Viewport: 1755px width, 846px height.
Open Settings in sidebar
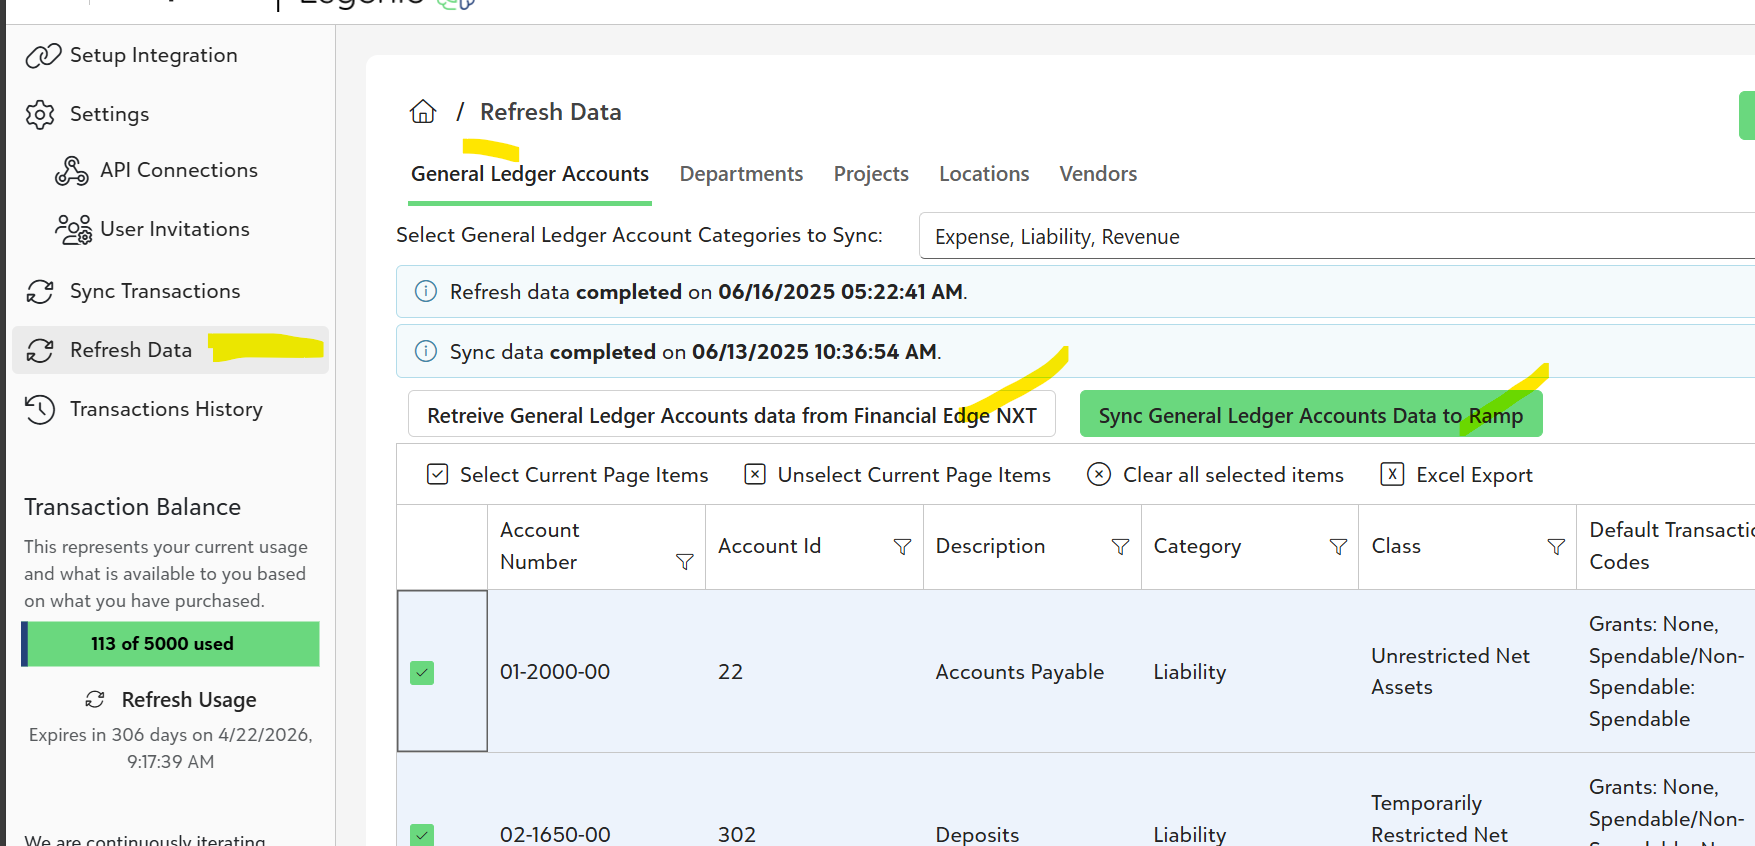[110, 115]
